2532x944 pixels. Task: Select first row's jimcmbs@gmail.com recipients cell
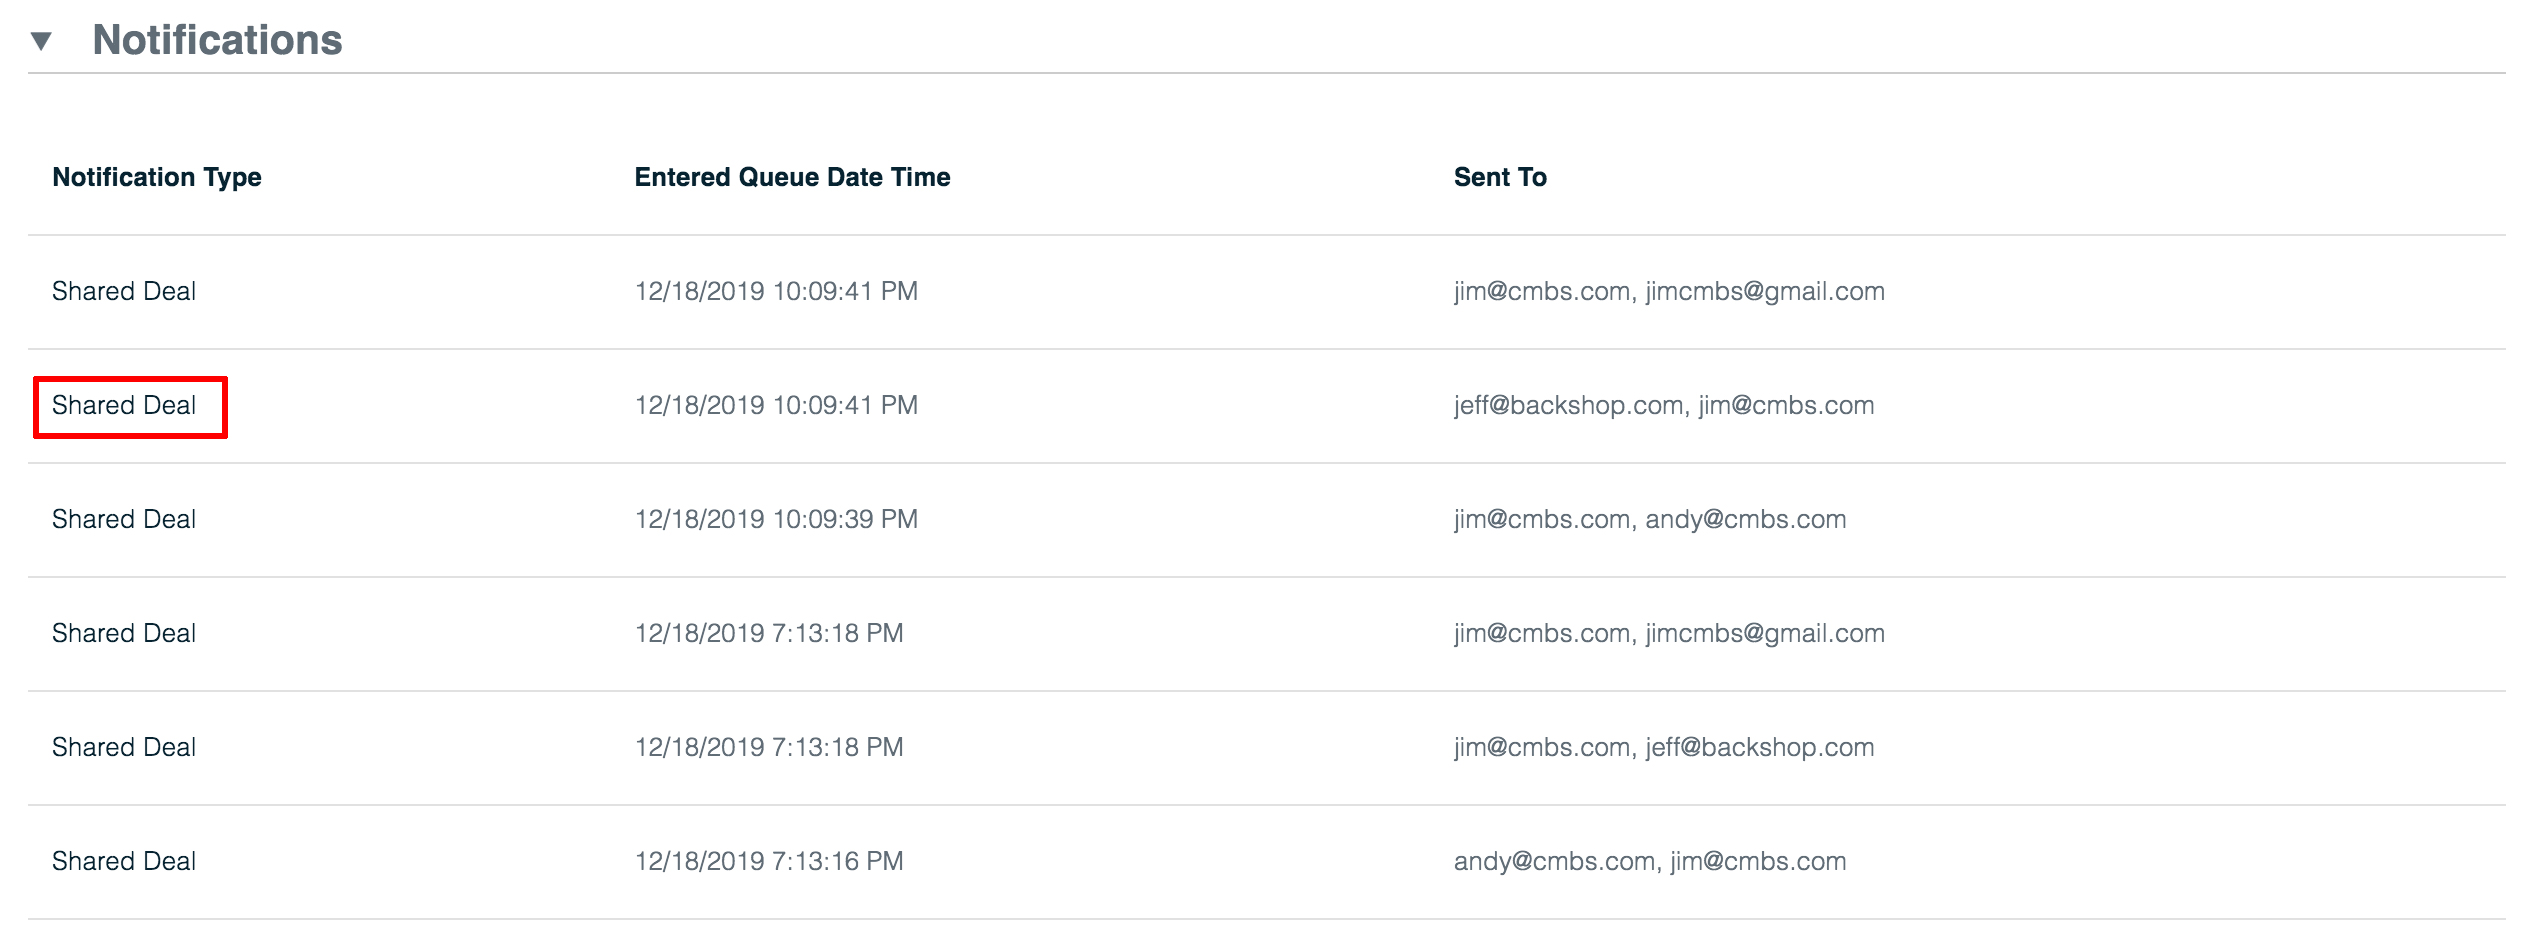(1669, 291)
